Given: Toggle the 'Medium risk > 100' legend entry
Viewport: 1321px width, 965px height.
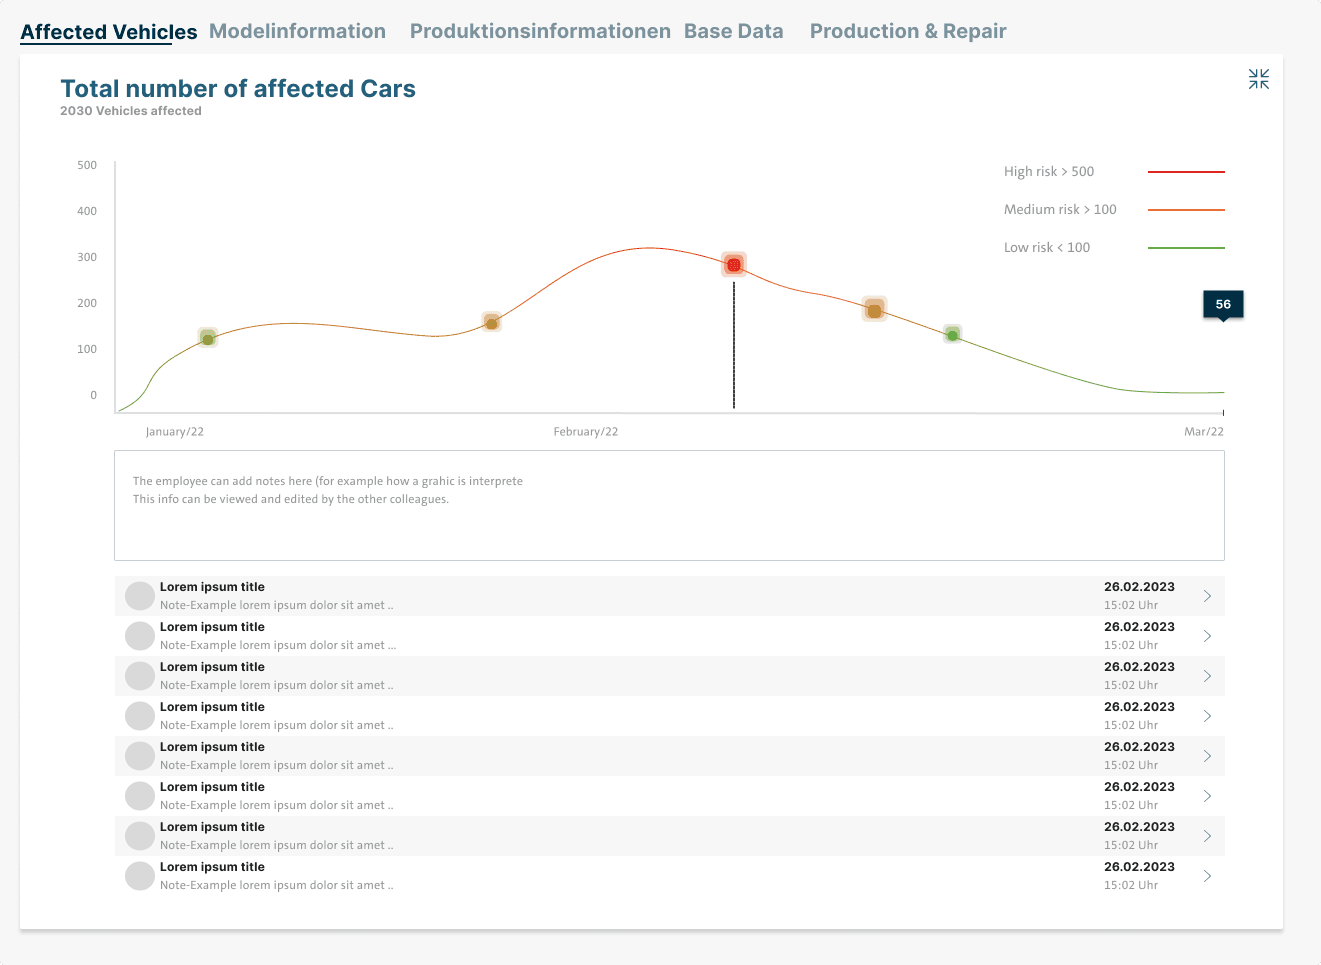Looking at the screenshot, I should pos(1060,209).
